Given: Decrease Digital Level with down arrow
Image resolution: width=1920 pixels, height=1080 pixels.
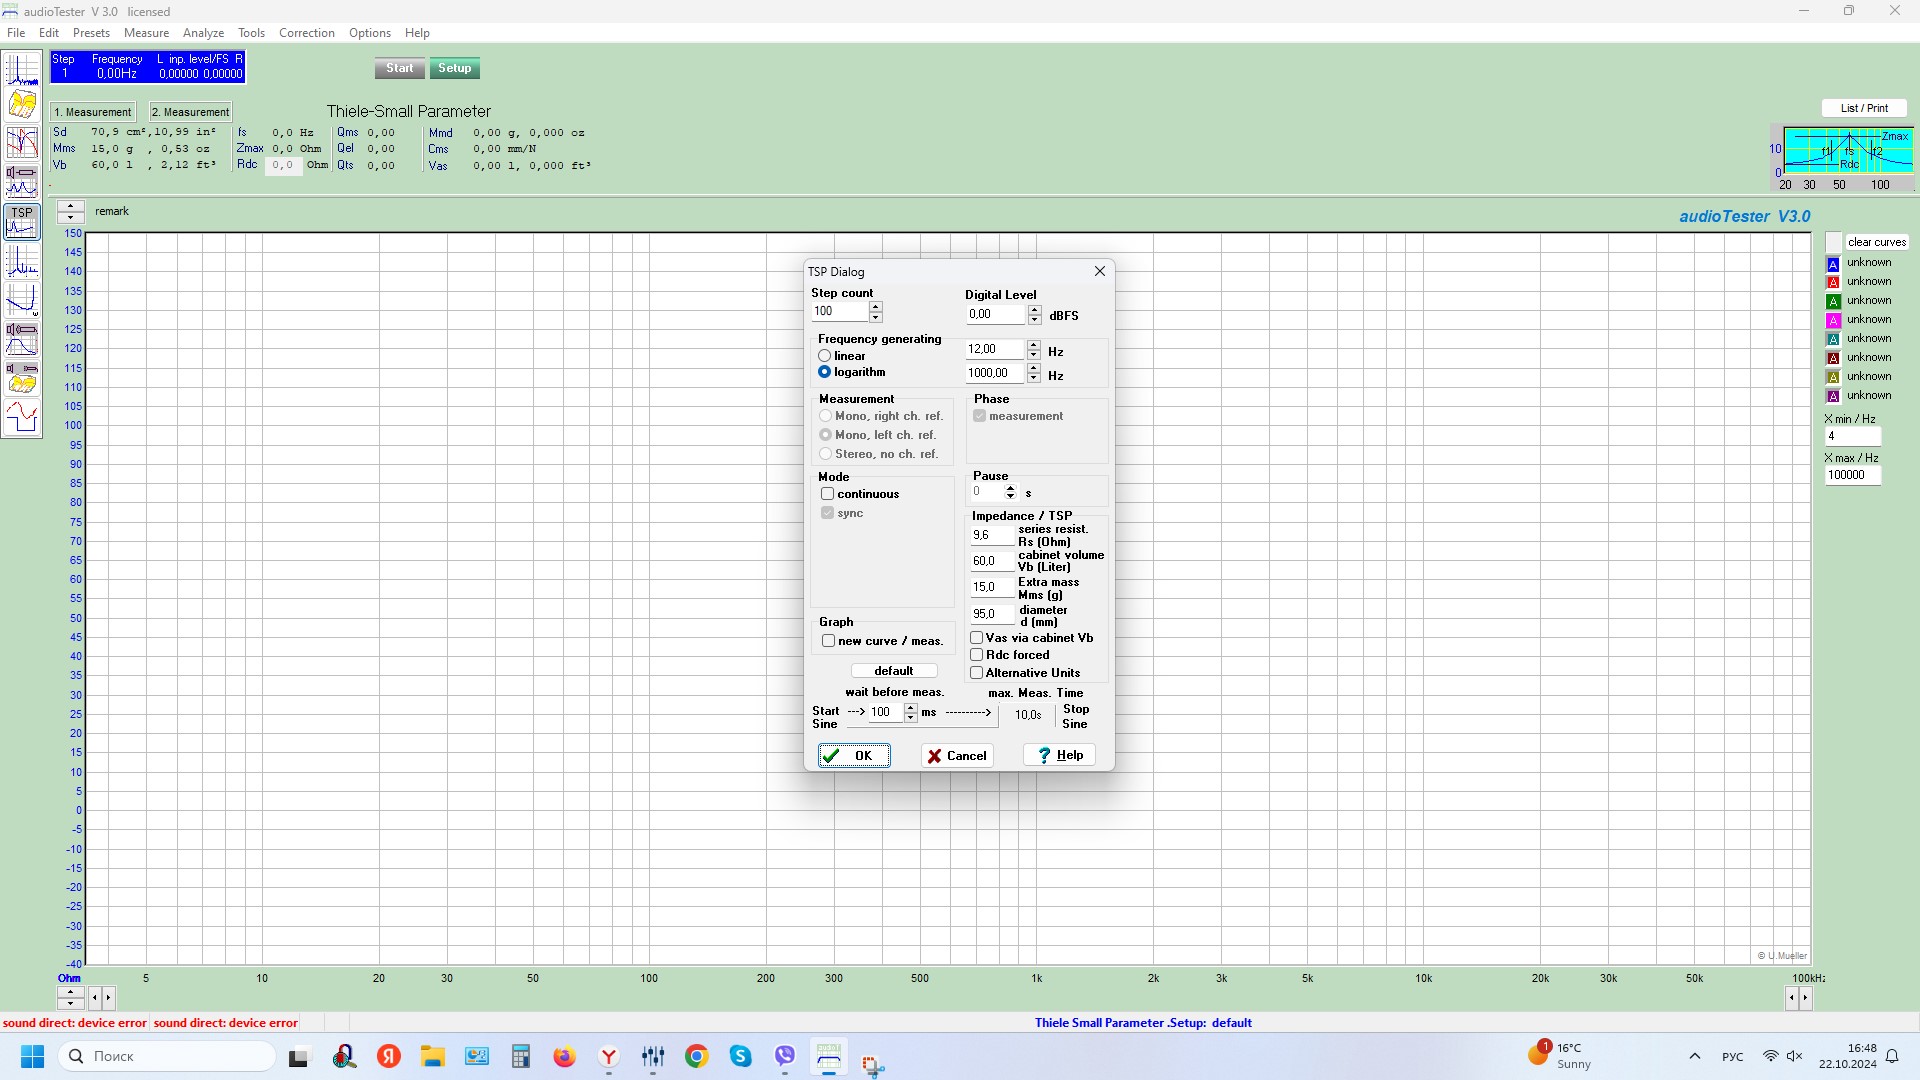Looking at the screenshot, I should coord(1034,320).
